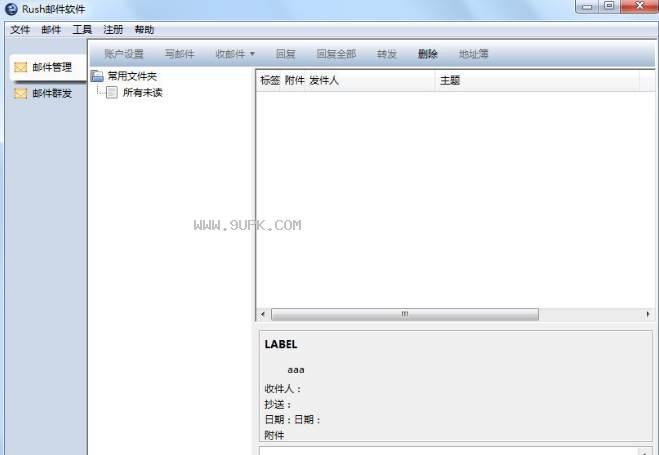659x455 pixels.
Task: Maximize the Rush邮件软件 window
Action: pyautogui.click(x=609, y=6)
